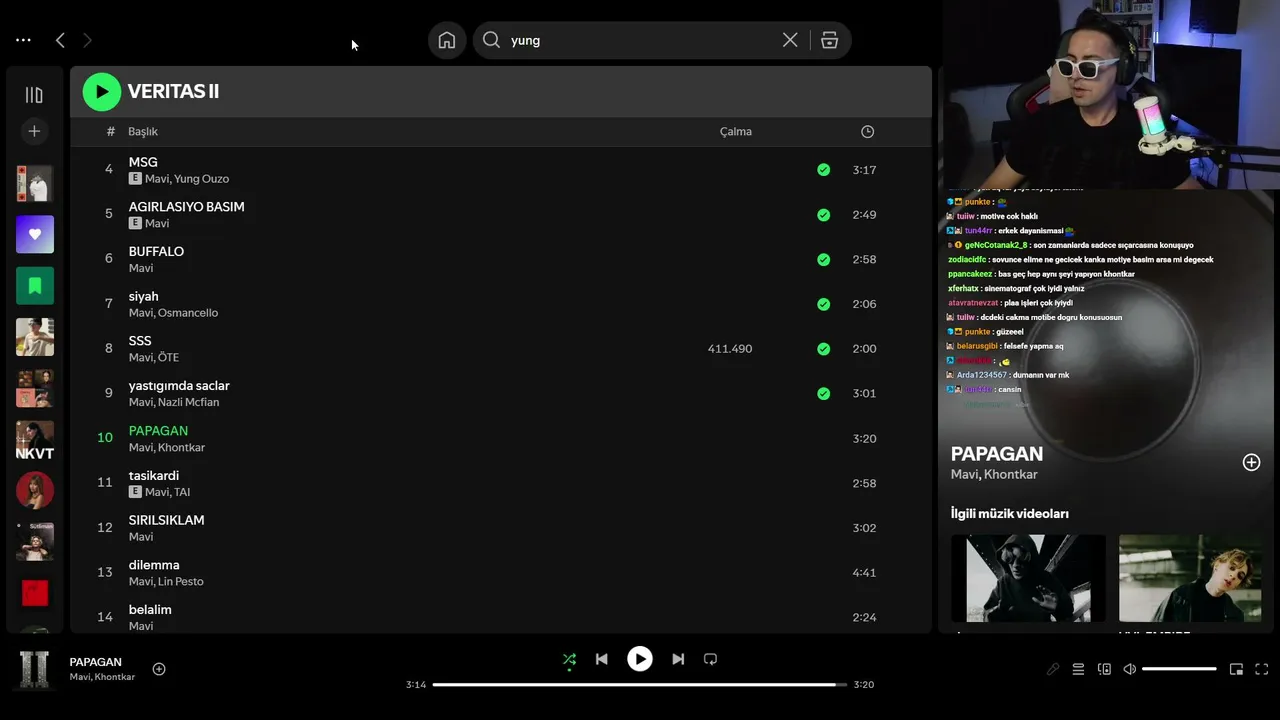Open the NKVT thumbnail in sidebar

tap(35, 440)
